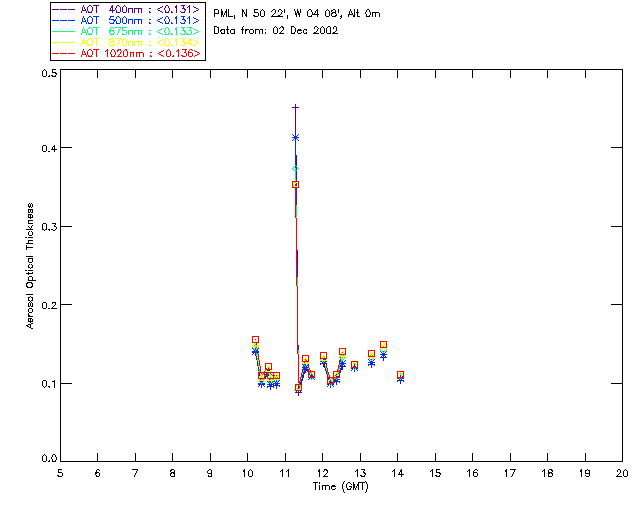640x512 pixels.
Task: Click the y-axis tick label 0.0
Action: 49,459
